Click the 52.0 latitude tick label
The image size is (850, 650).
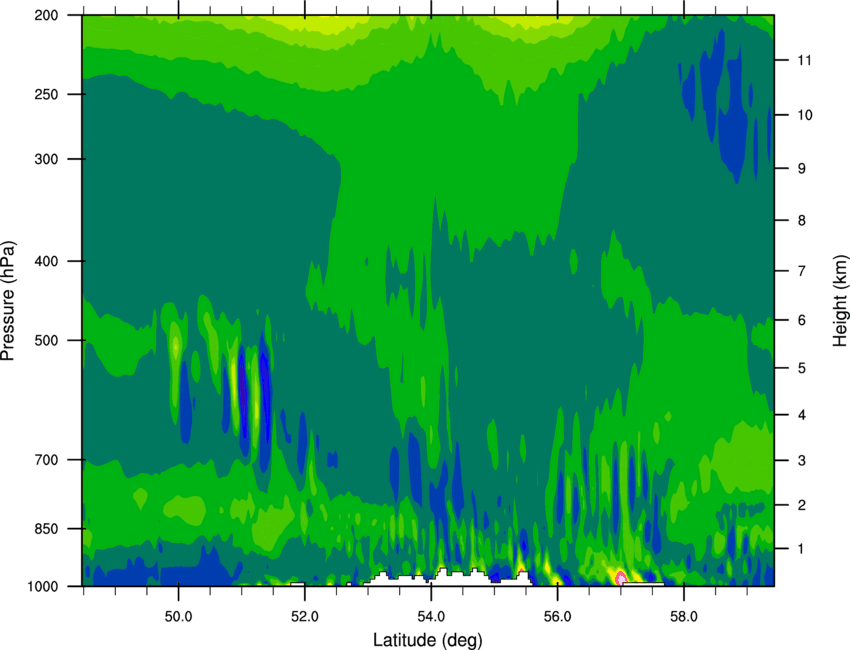(305, 617)
